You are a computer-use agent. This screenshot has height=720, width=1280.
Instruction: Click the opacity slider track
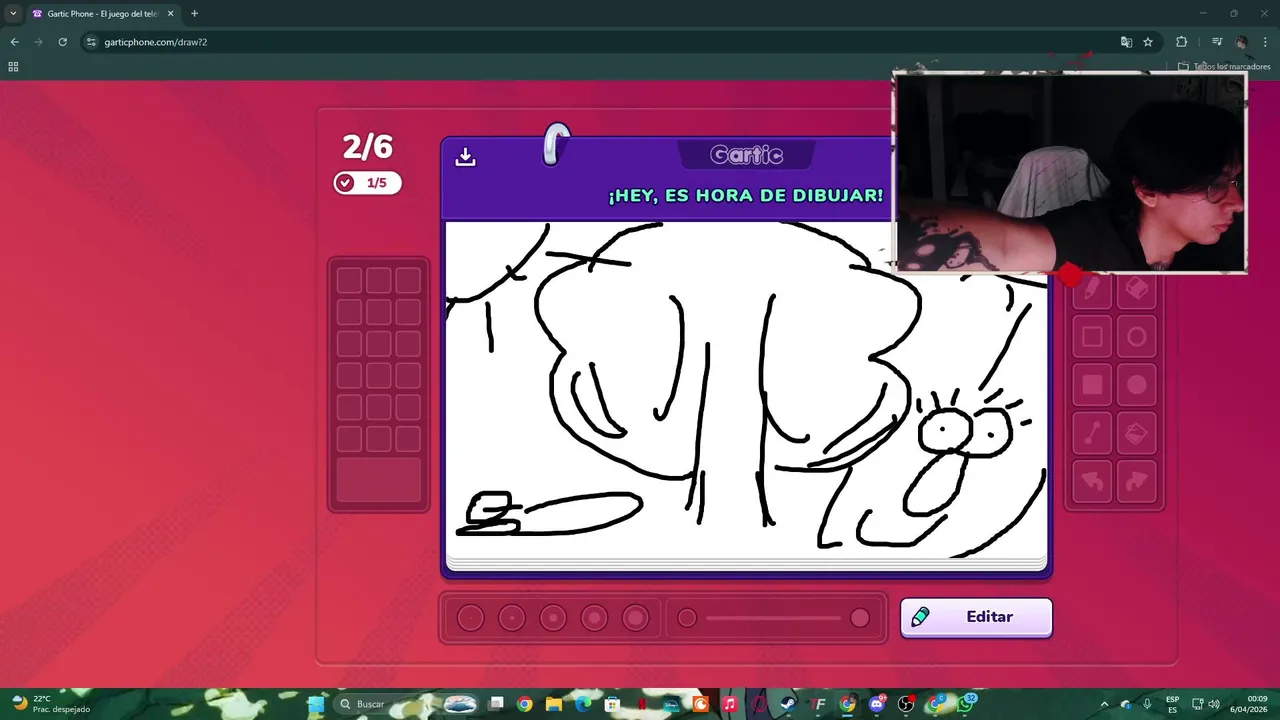coord(773,618)
